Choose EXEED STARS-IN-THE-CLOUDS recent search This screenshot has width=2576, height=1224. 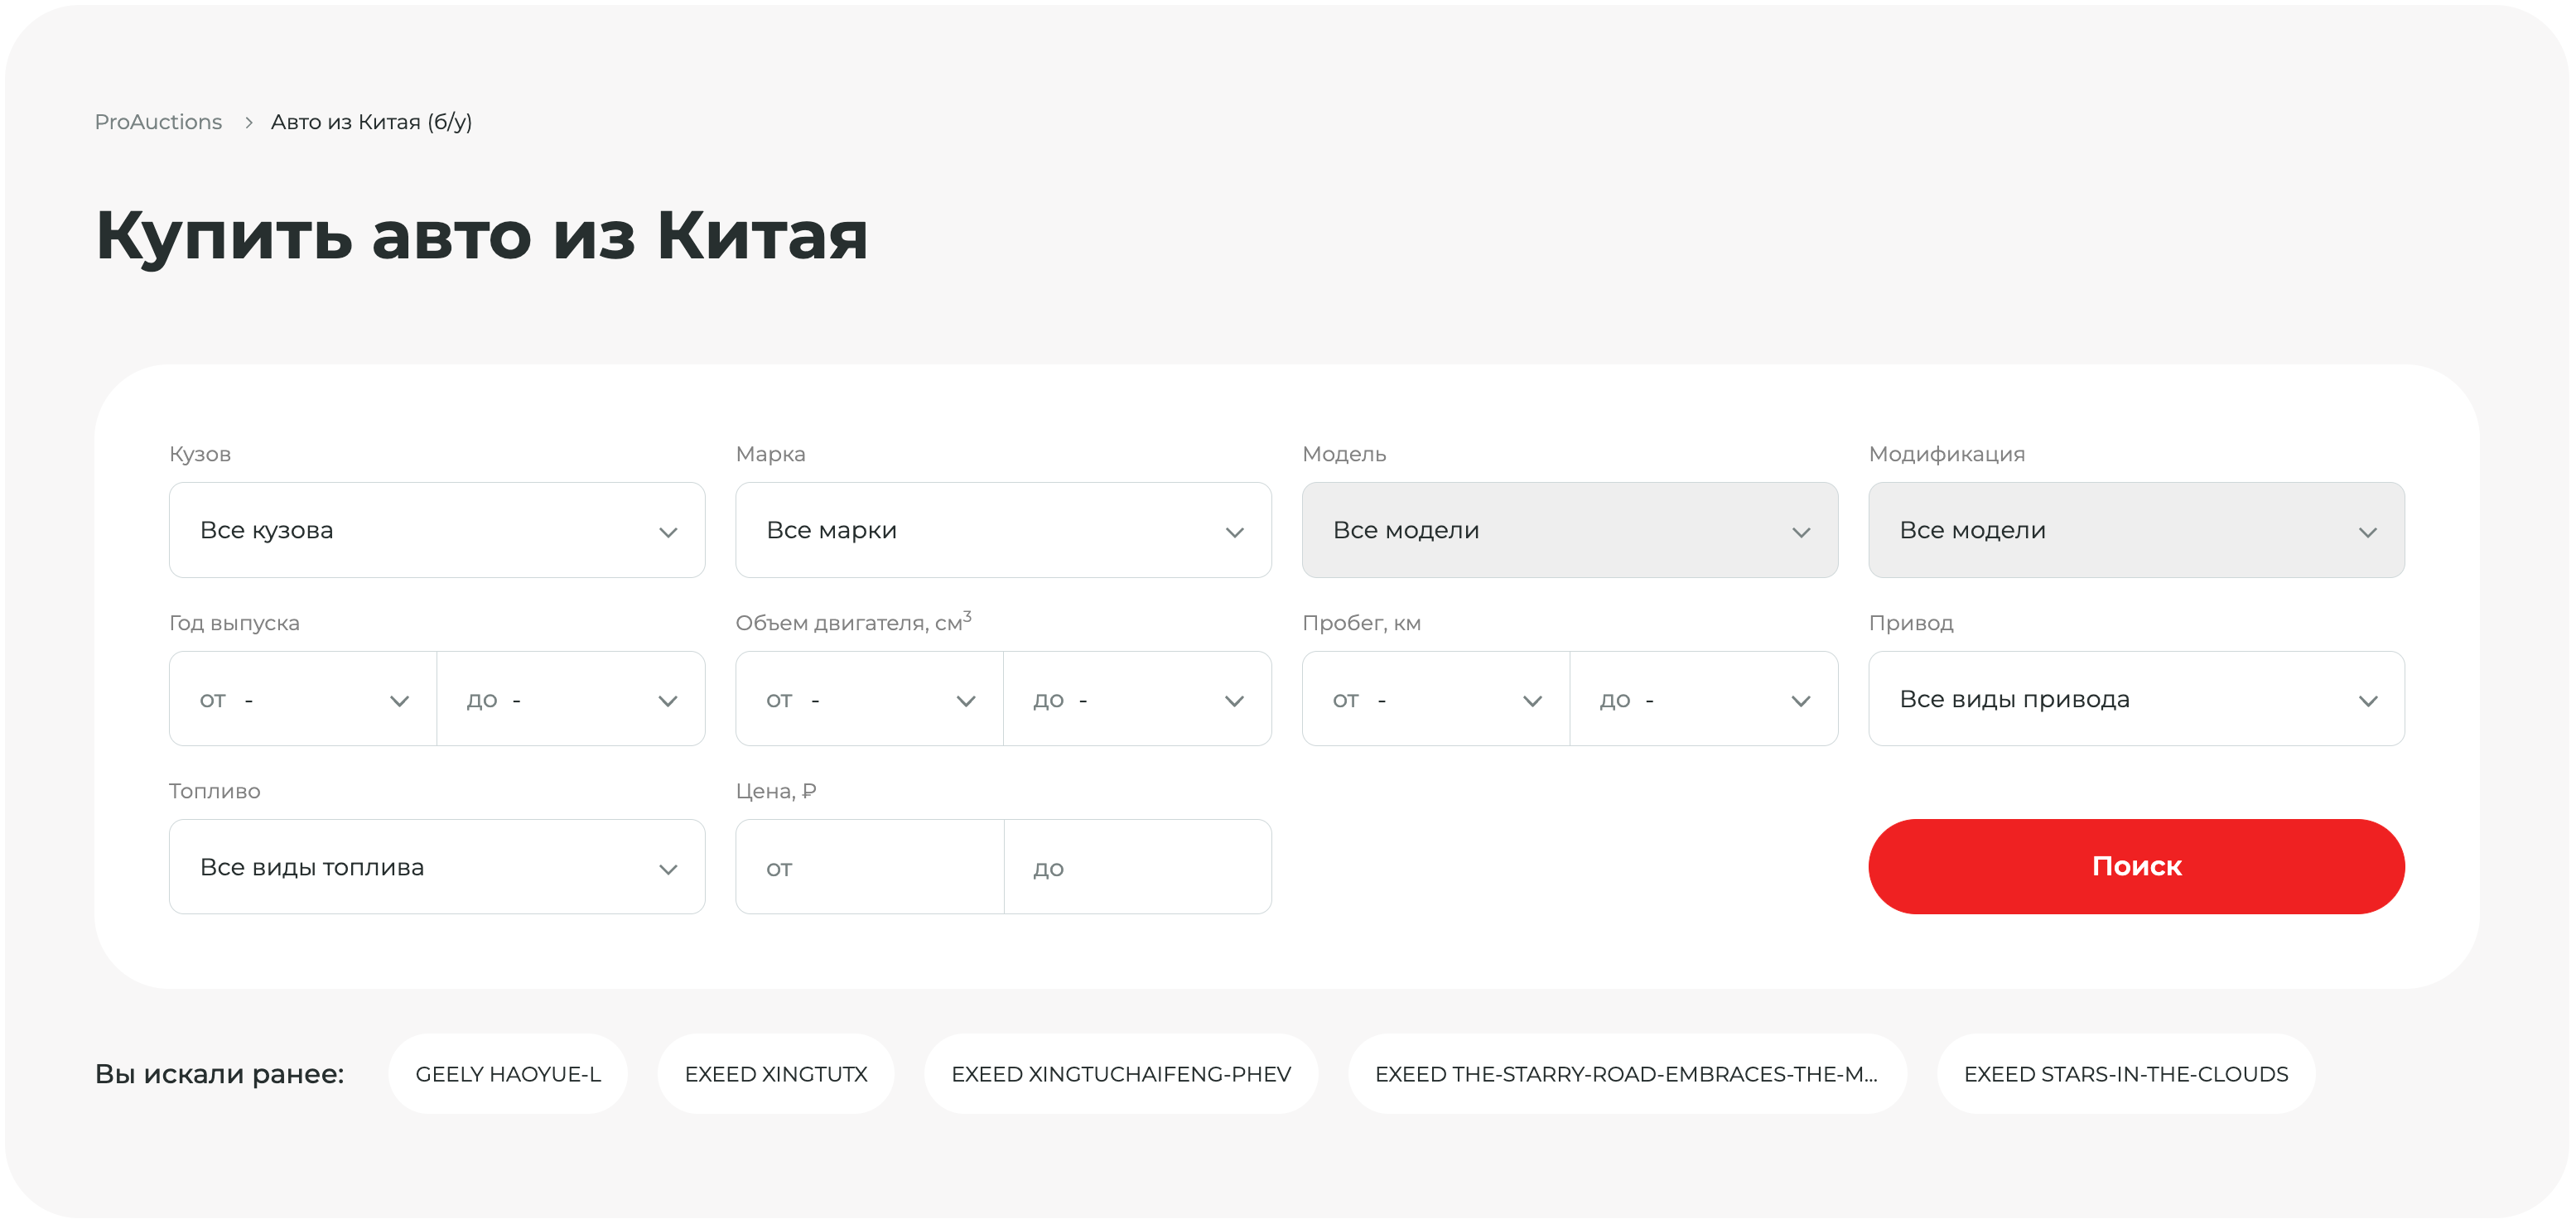[x=2125, y=1074]
